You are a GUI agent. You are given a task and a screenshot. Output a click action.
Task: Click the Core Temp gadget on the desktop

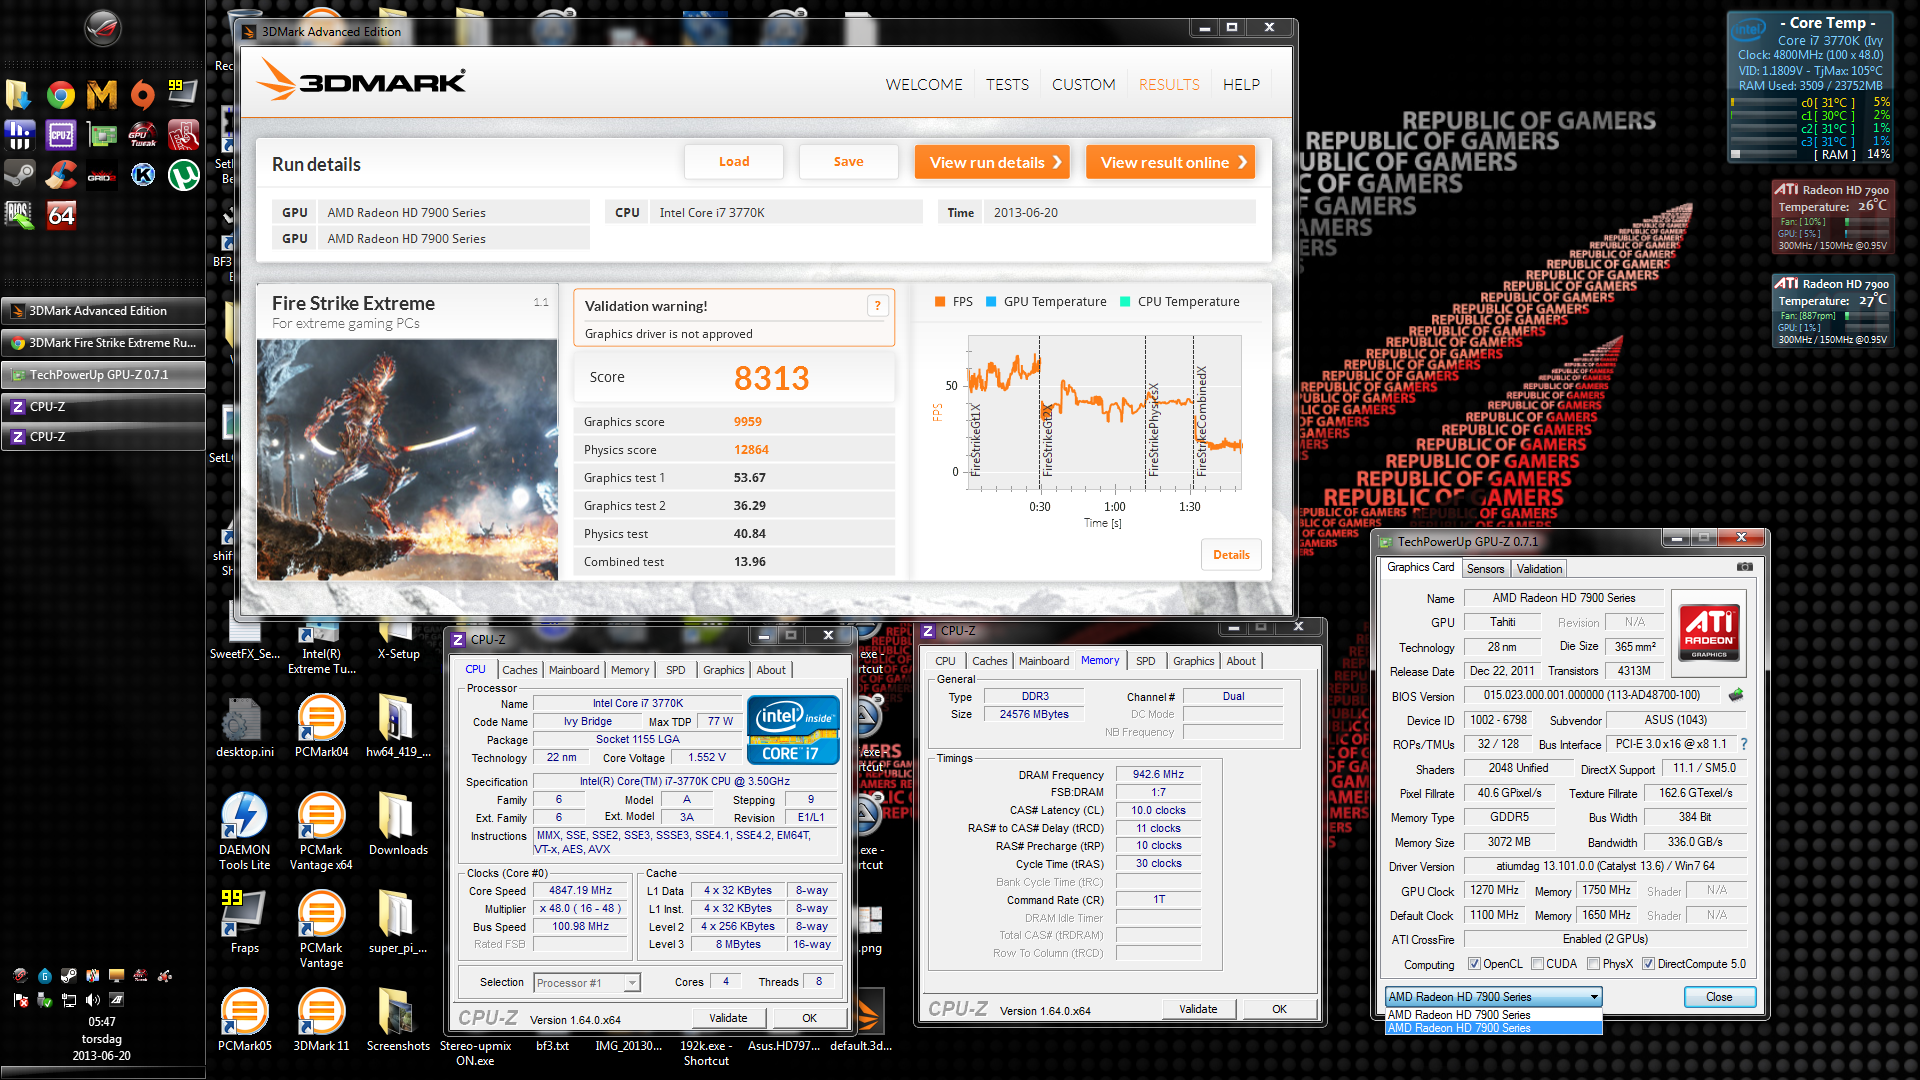1812,87
